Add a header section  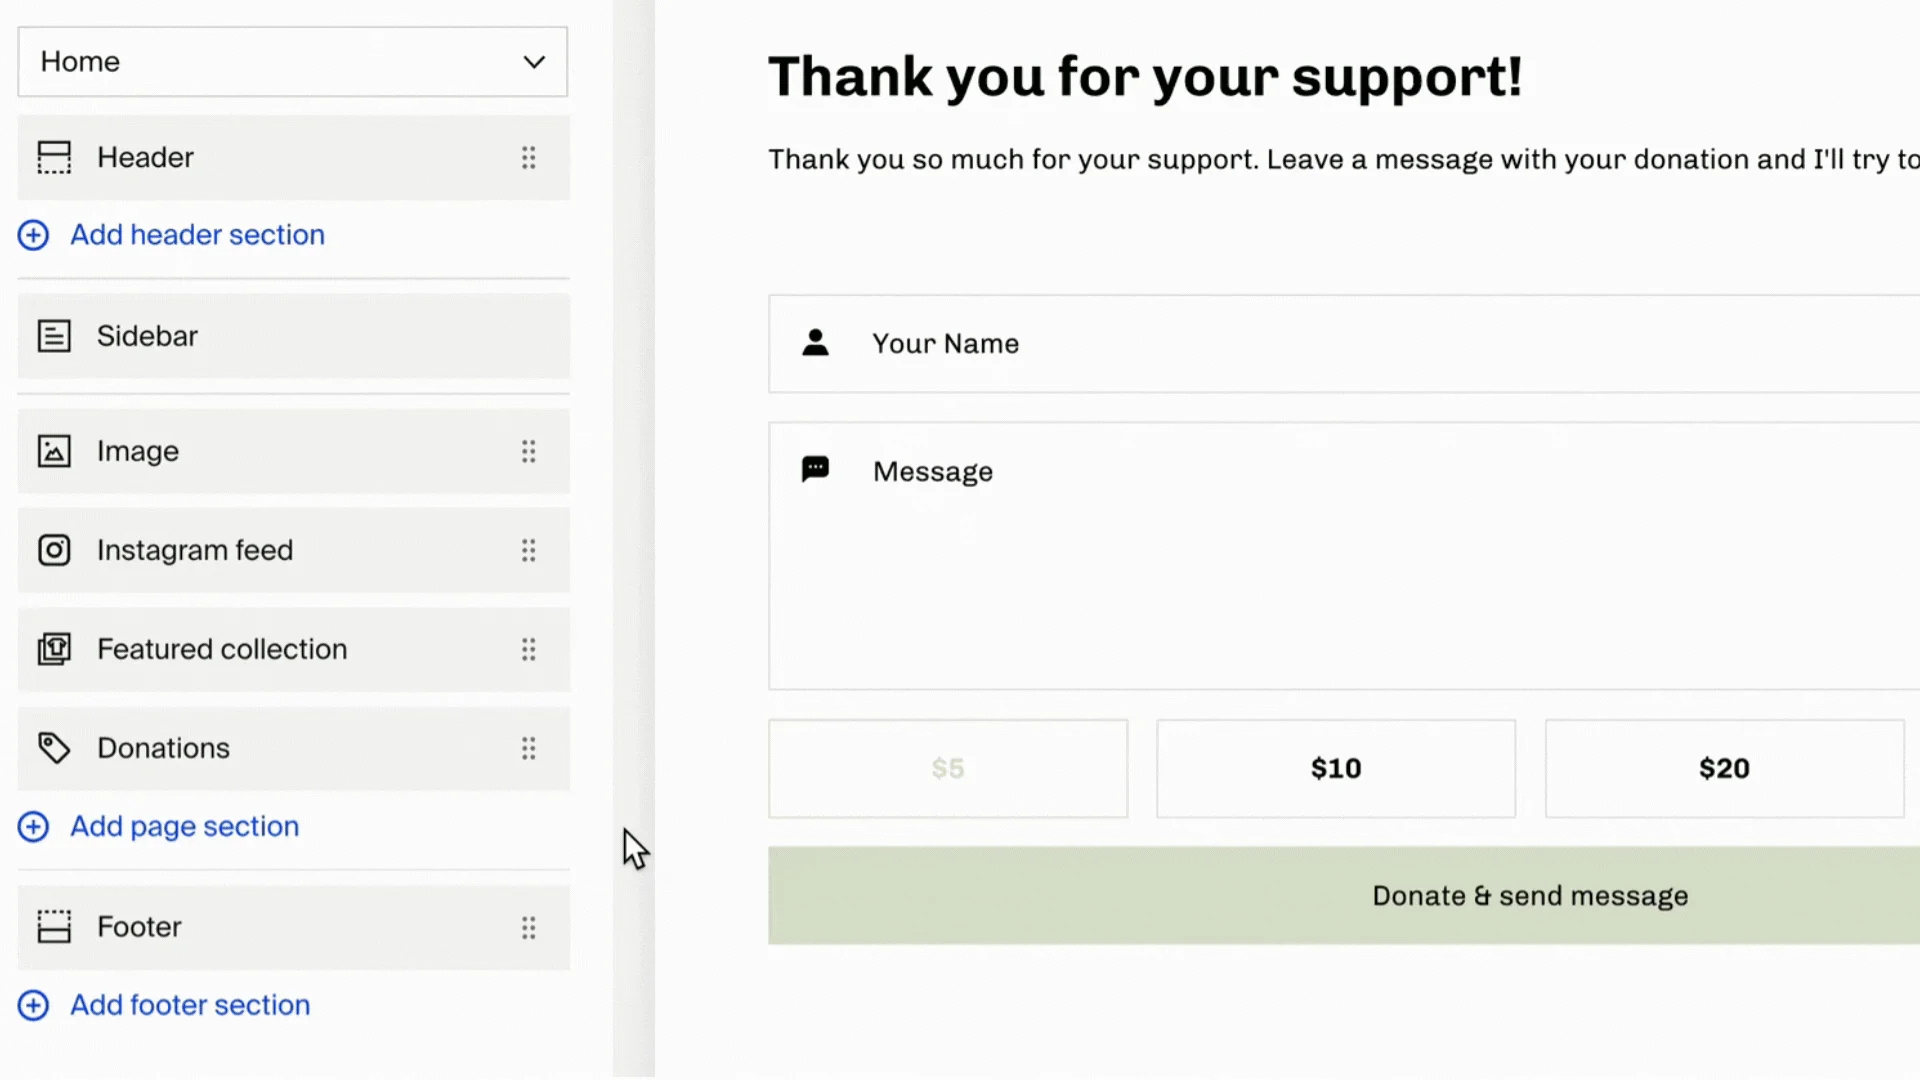tap(196, 235)
